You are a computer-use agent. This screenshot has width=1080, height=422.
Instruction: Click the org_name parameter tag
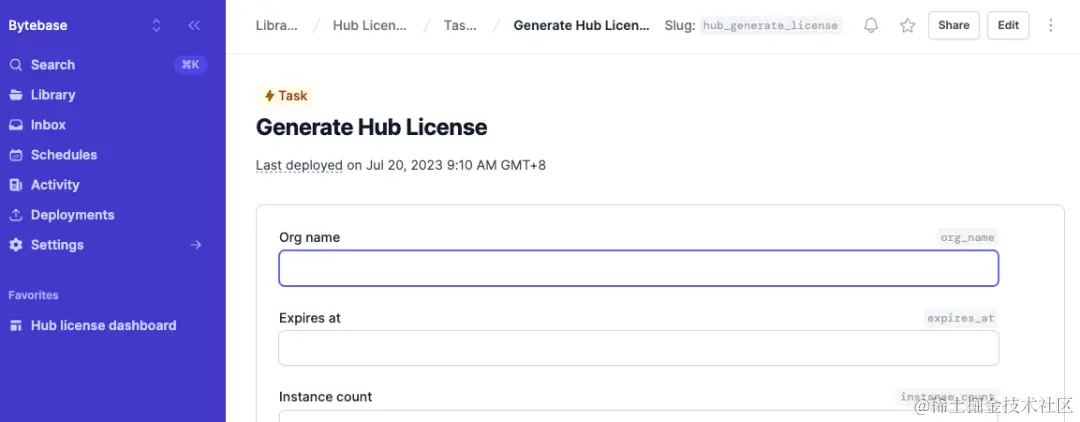967,238
